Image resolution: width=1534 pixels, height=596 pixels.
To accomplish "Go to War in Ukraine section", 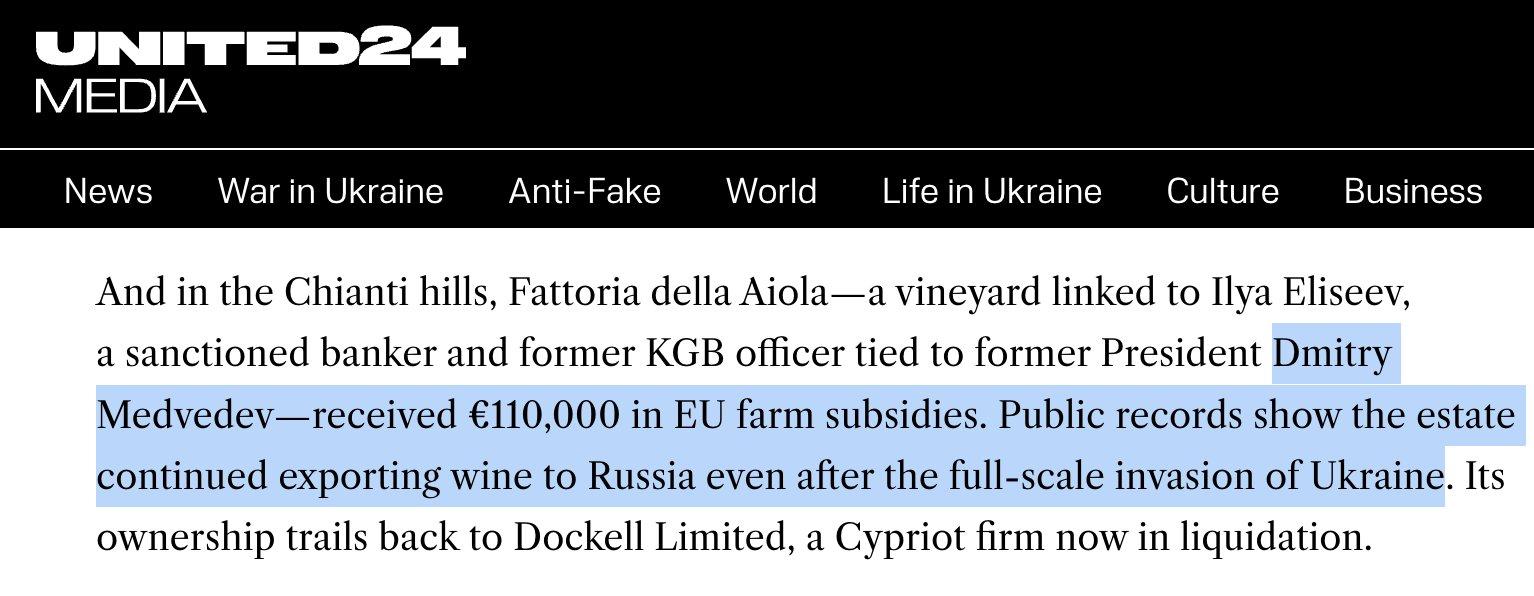I will tap(330, 191).
